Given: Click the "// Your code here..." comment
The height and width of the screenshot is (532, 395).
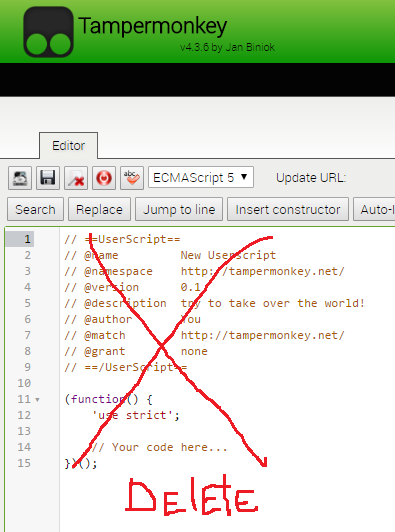Looking at the screenshot, I should click(159, 447).
